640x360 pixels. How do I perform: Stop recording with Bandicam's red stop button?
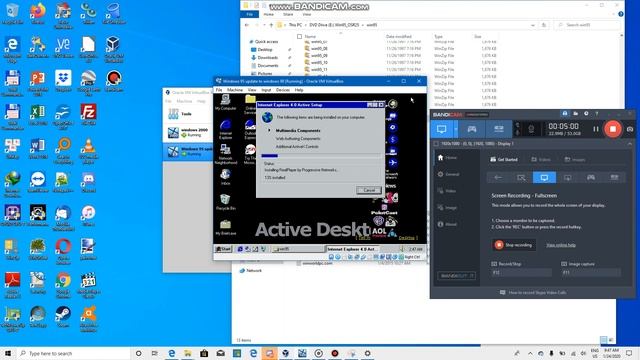(x=612, y=129)
